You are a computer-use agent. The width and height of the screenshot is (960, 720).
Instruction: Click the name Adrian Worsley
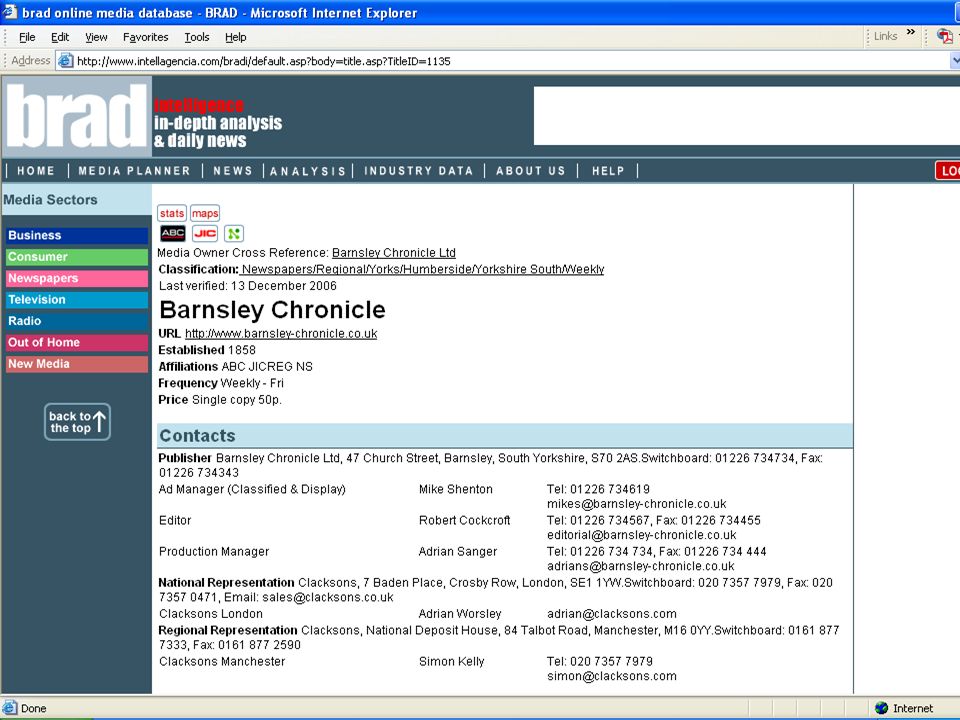(x=460, y=614)
